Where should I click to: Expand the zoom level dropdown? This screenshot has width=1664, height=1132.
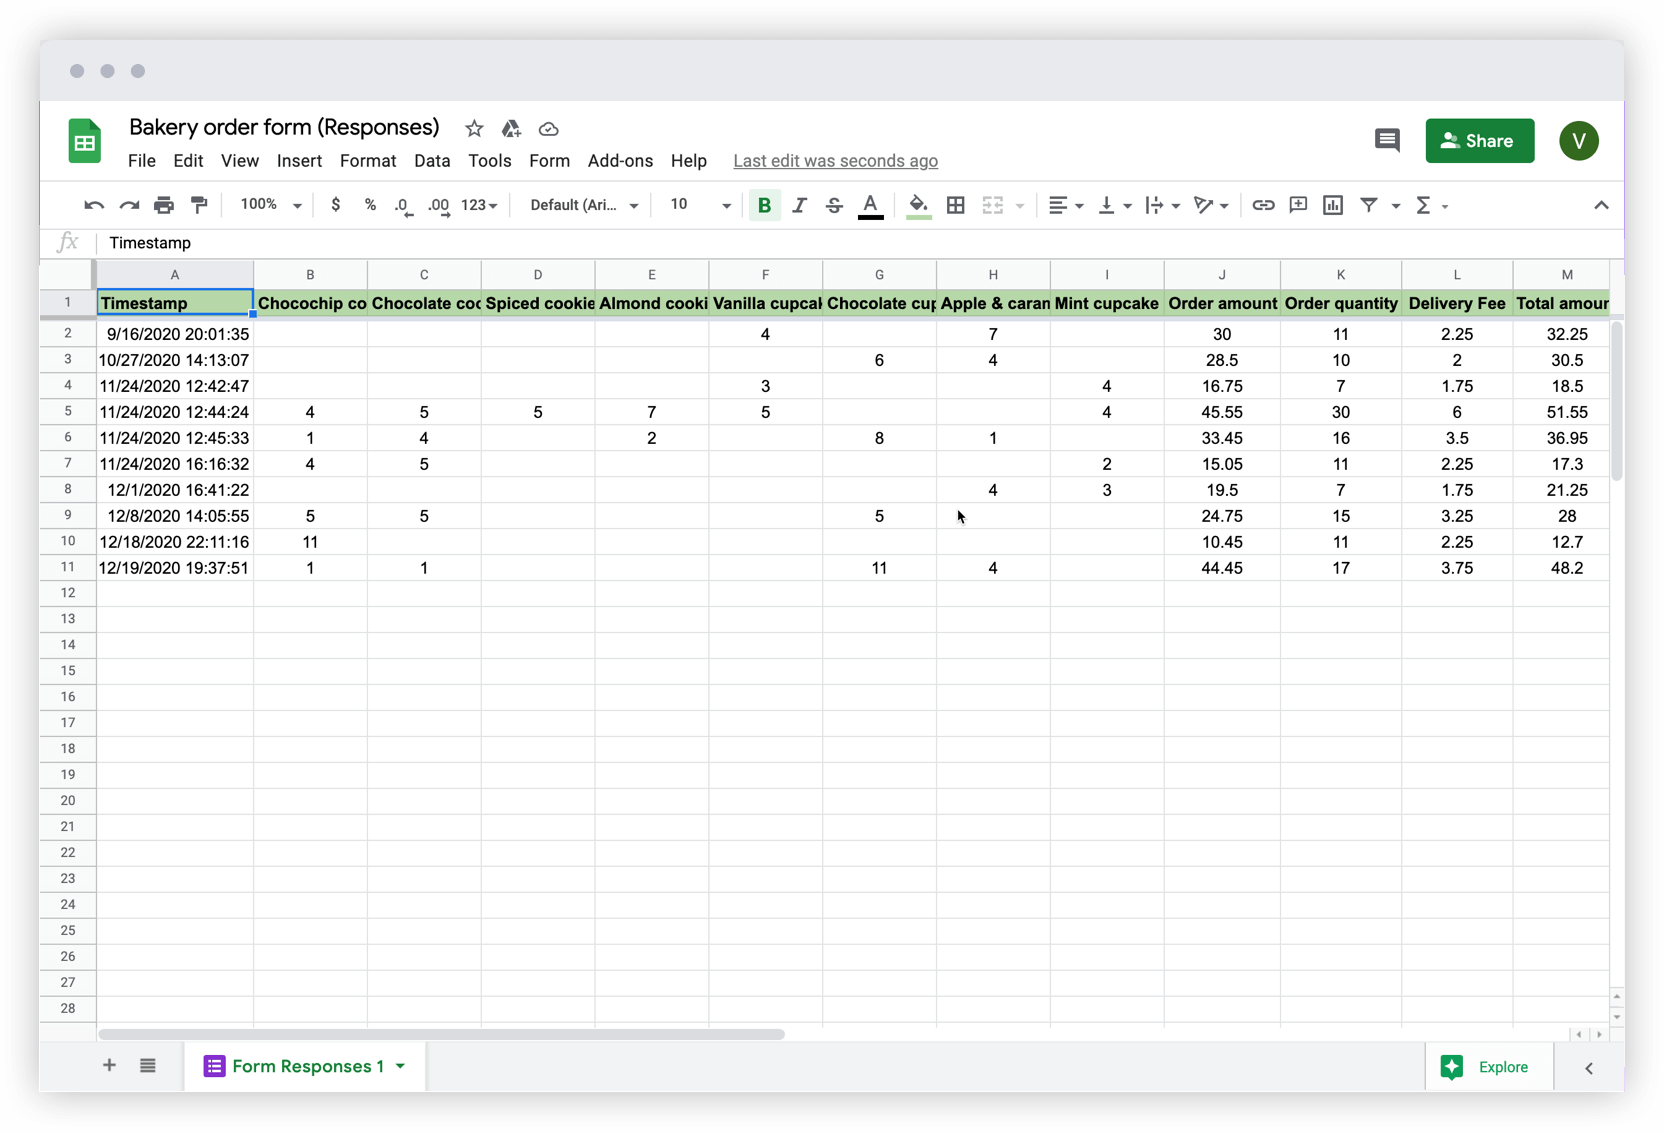point(267,205)
